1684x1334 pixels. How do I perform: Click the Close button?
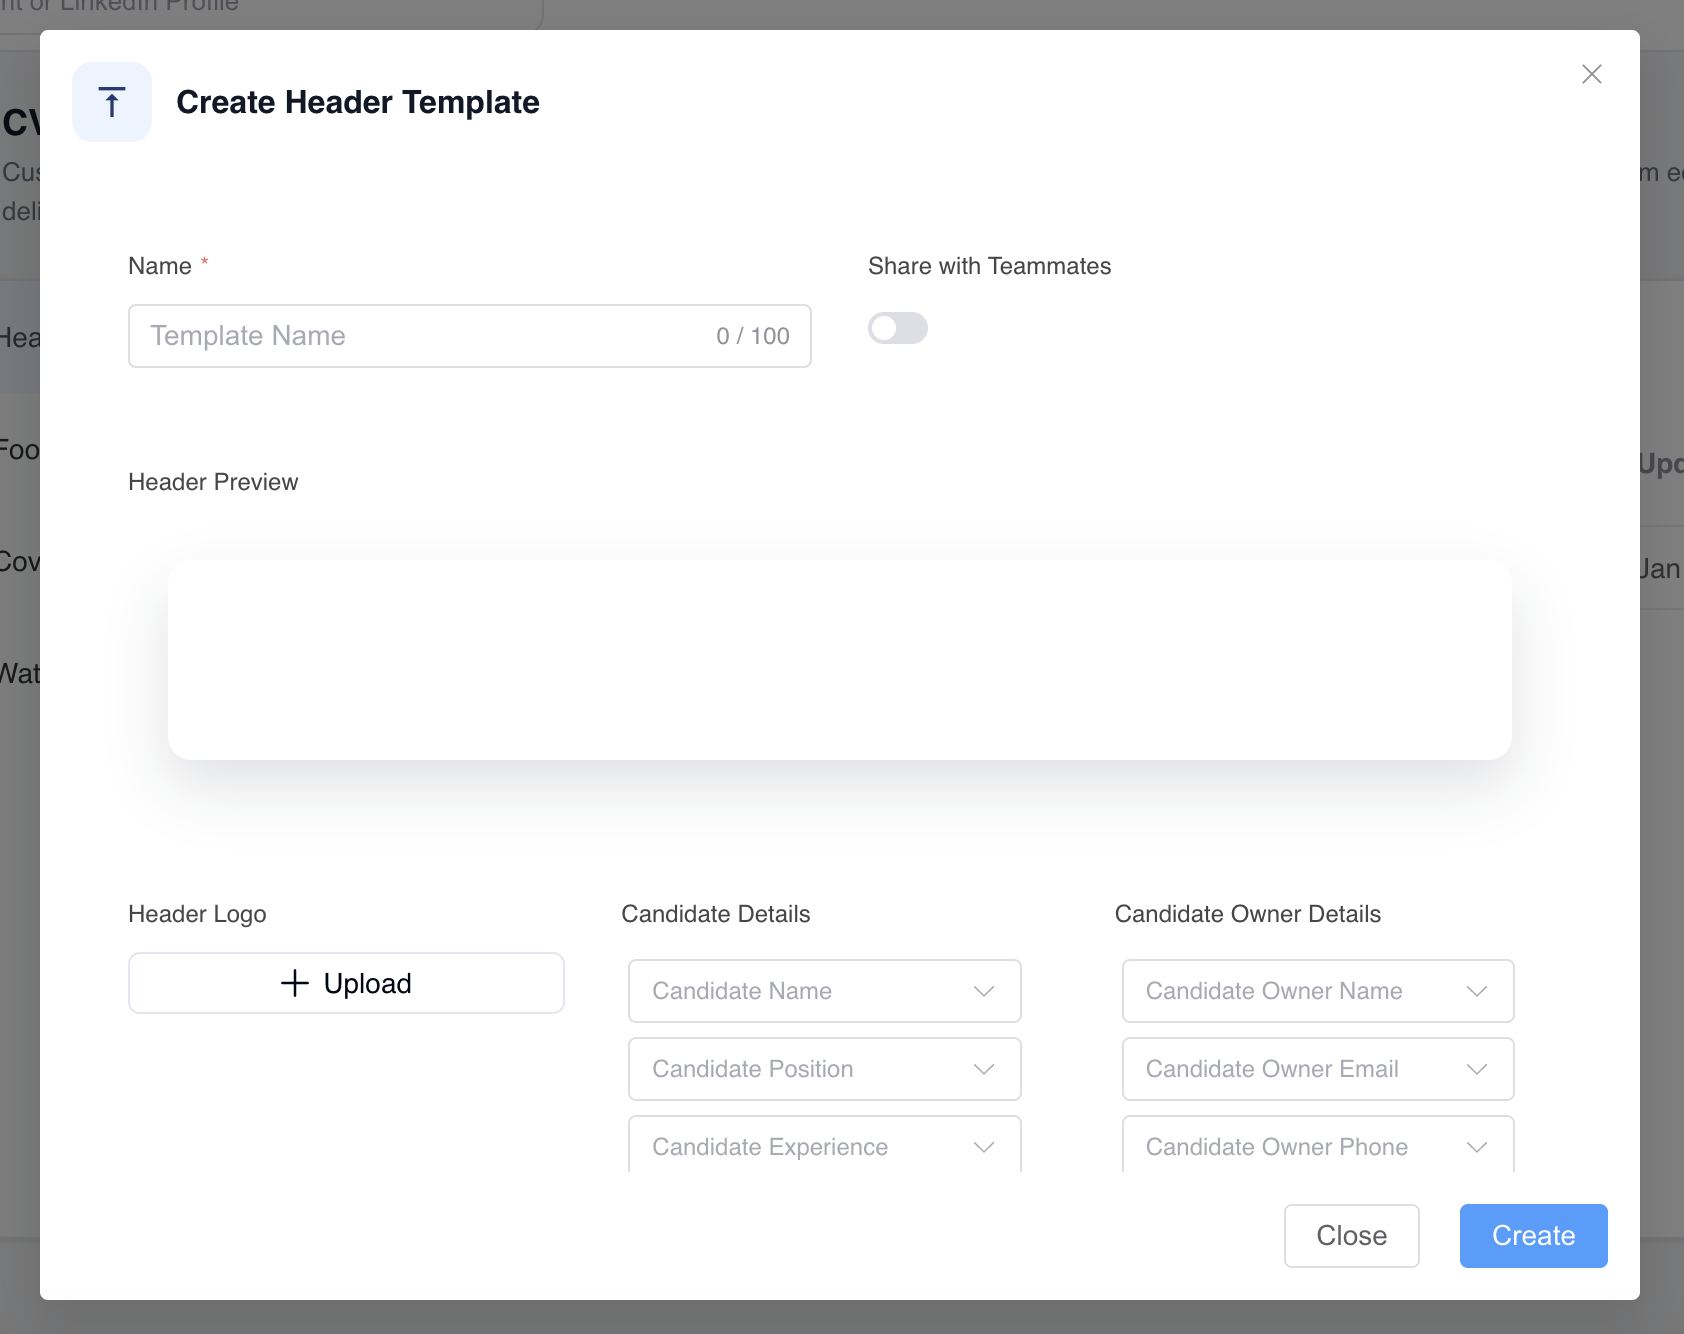point(1352,1236)
